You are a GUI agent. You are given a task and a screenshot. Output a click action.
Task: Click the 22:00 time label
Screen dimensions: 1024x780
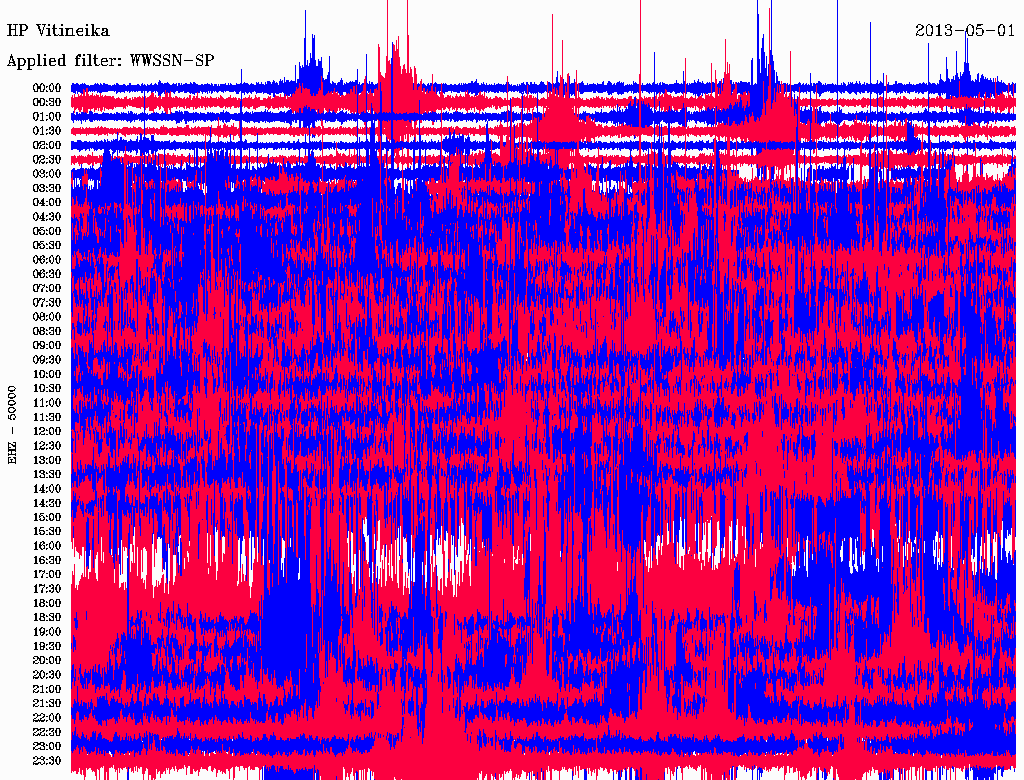pyautogui.click(x=47, y=718)
